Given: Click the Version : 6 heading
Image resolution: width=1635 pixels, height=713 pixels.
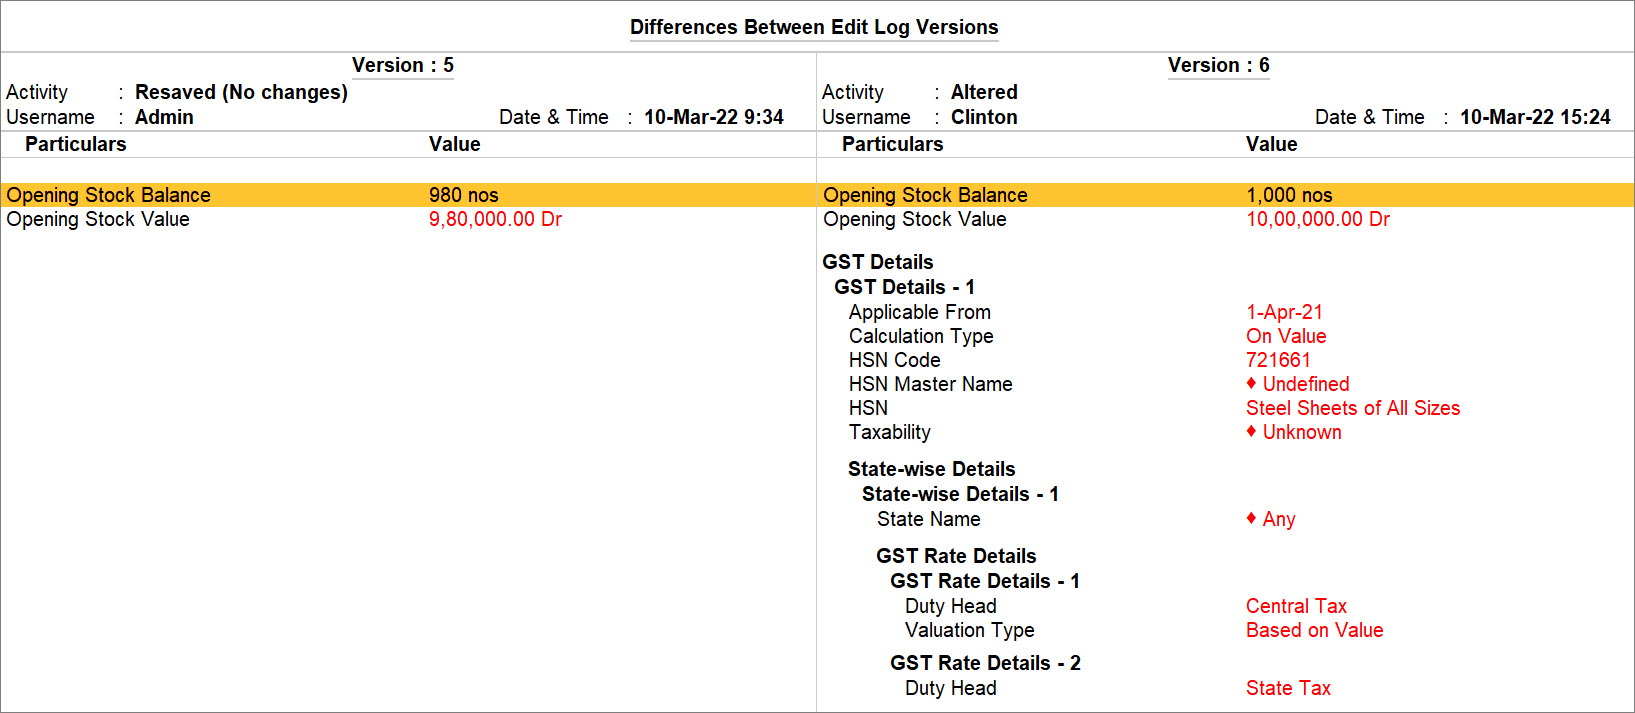Looking at the screenshot, I should point(1218,65).
